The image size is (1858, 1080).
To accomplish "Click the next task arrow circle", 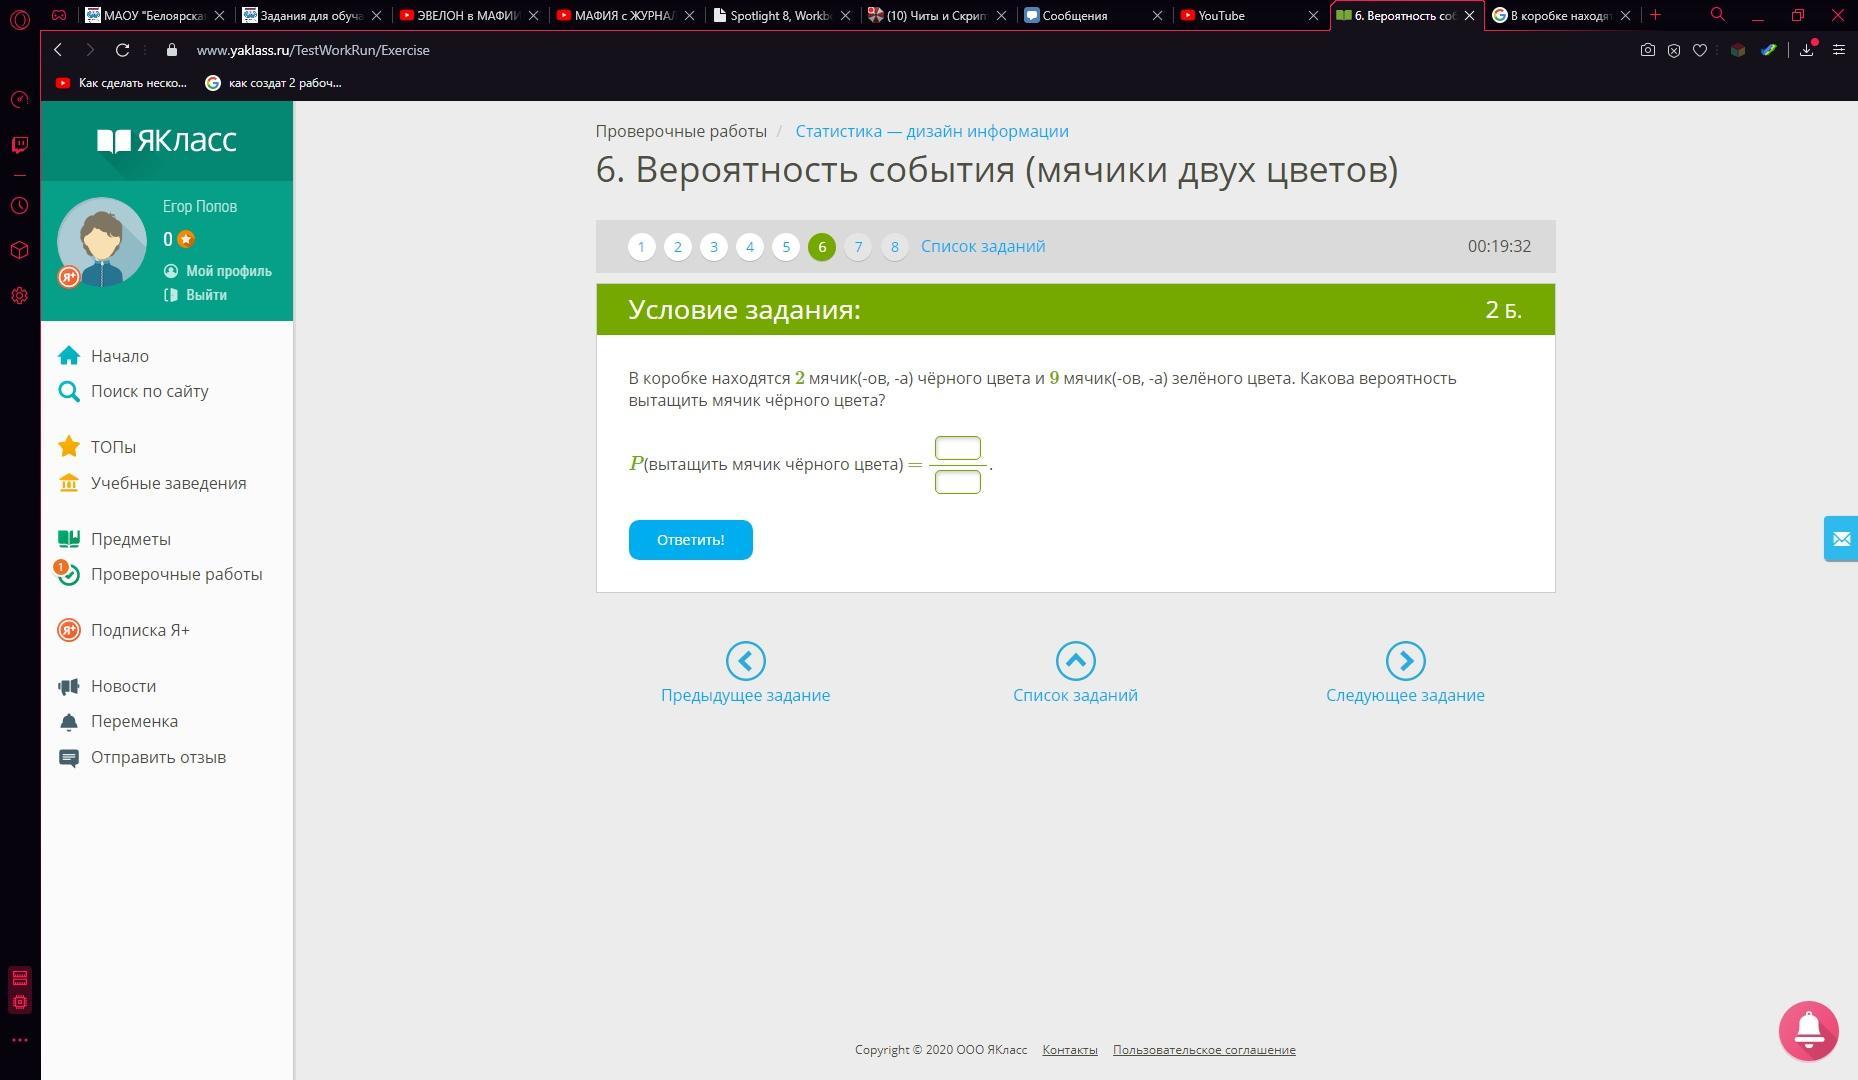I will (x=1405, y=661).
